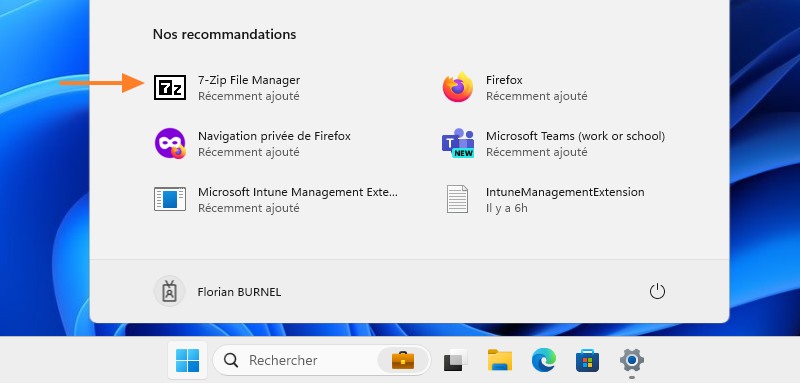Click the 'Florian BURNEL' user name

click(x=239, y=292)
